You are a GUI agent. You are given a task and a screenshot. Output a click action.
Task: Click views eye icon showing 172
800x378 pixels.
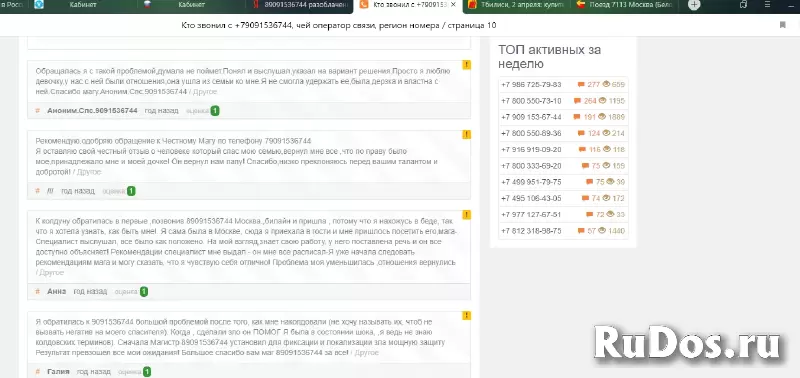pos(606,198)
